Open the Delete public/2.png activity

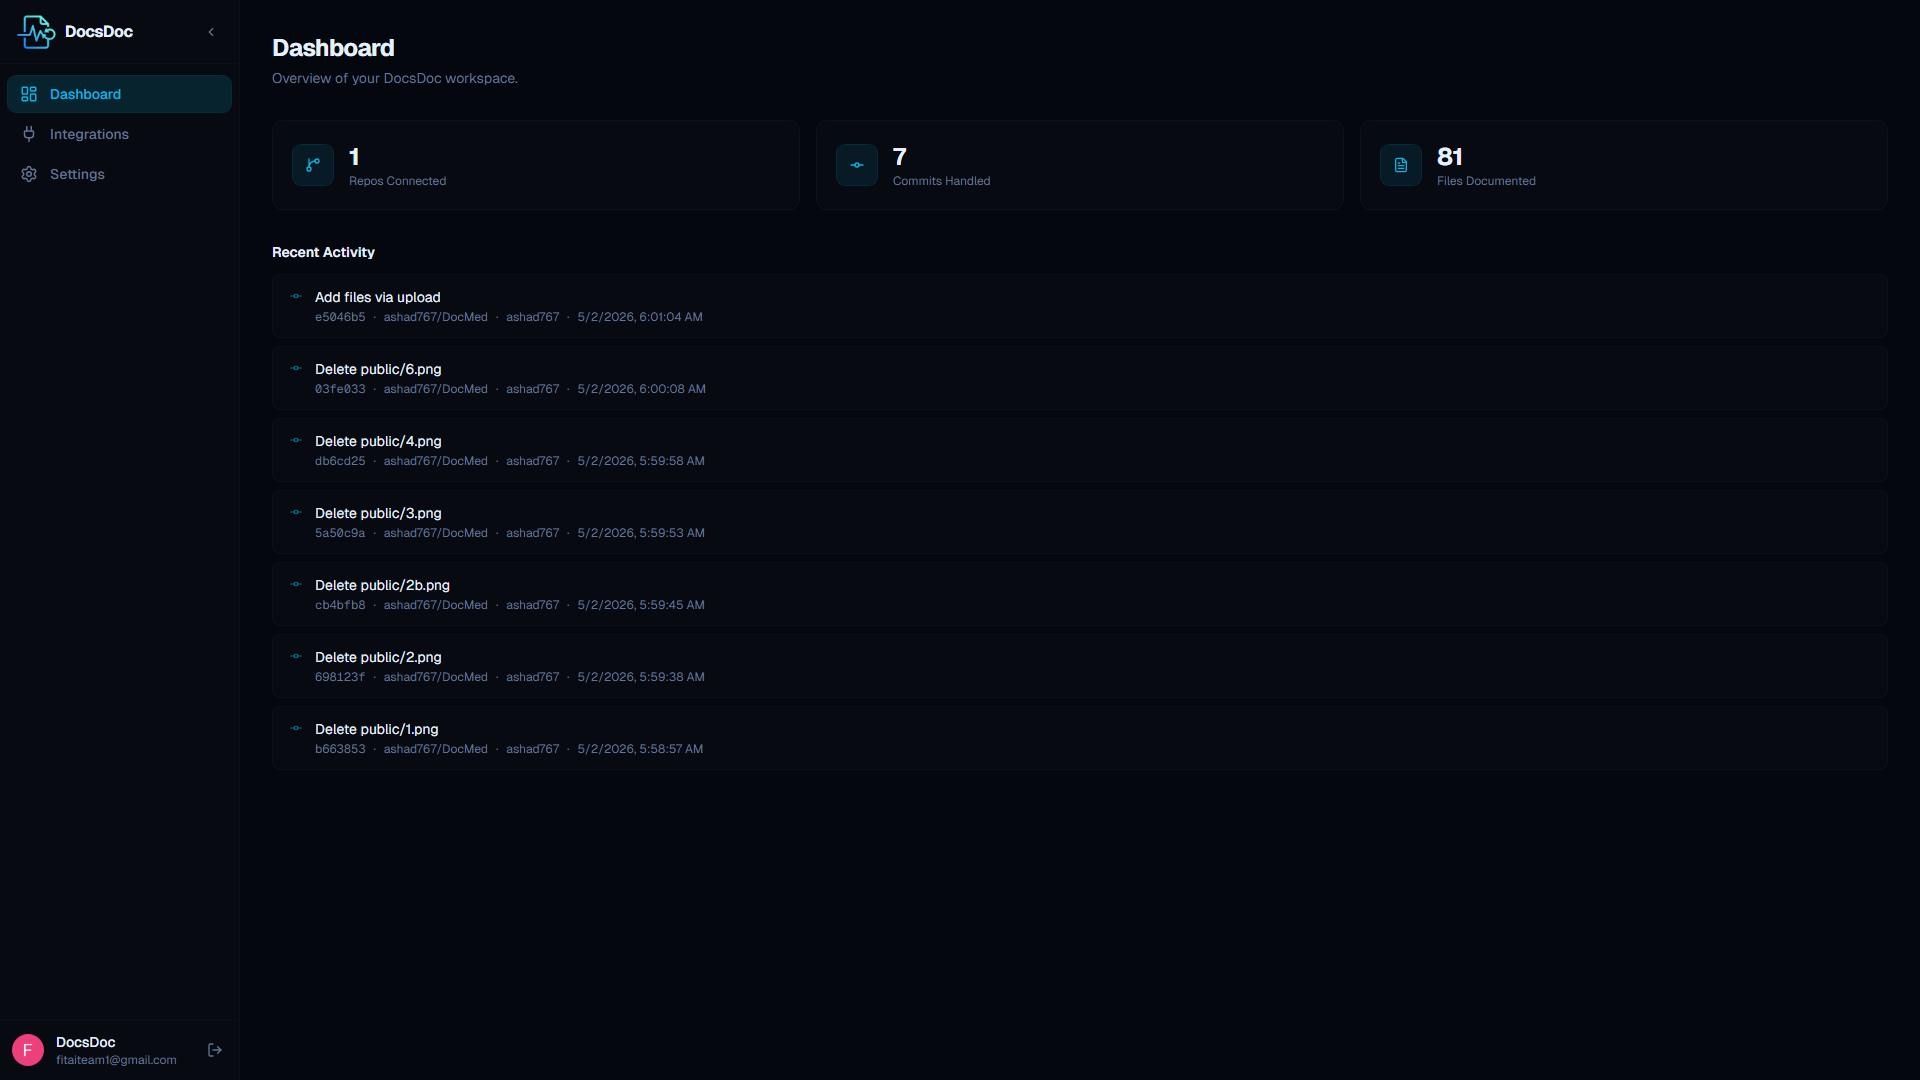coord(1079,666)
